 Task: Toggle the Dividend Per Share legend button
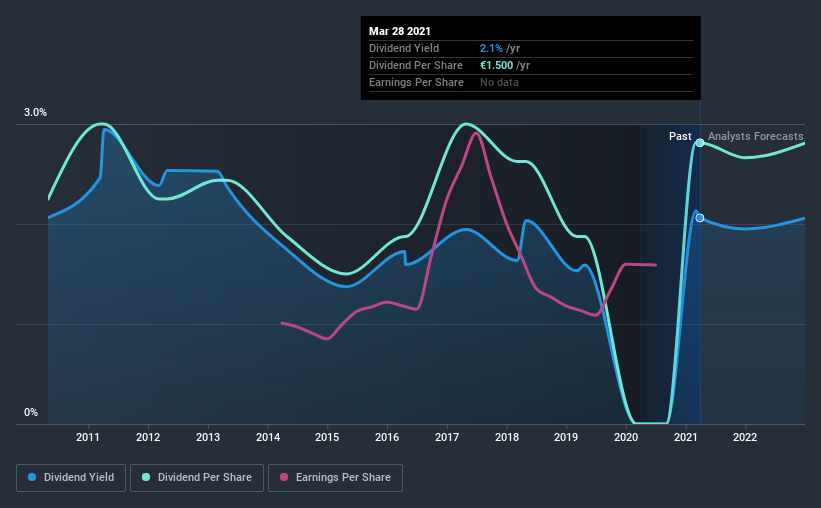click(197, 478)
